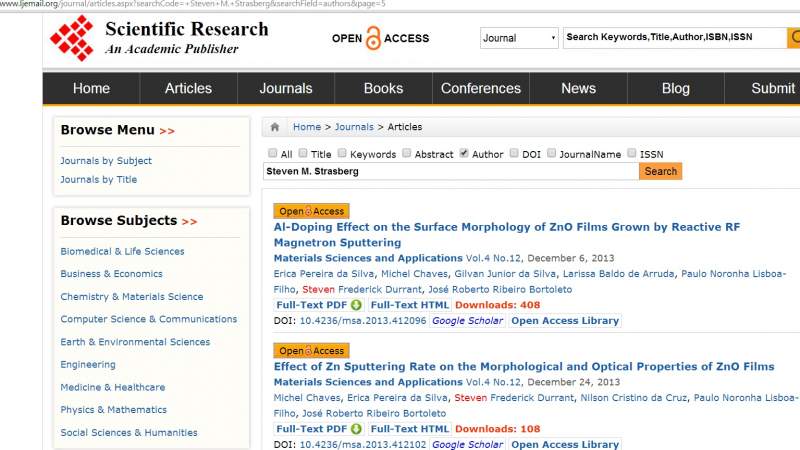This screenshot has width=800, height=450.
Task: Open the Blog nav menu
Action: coord(676,88)
